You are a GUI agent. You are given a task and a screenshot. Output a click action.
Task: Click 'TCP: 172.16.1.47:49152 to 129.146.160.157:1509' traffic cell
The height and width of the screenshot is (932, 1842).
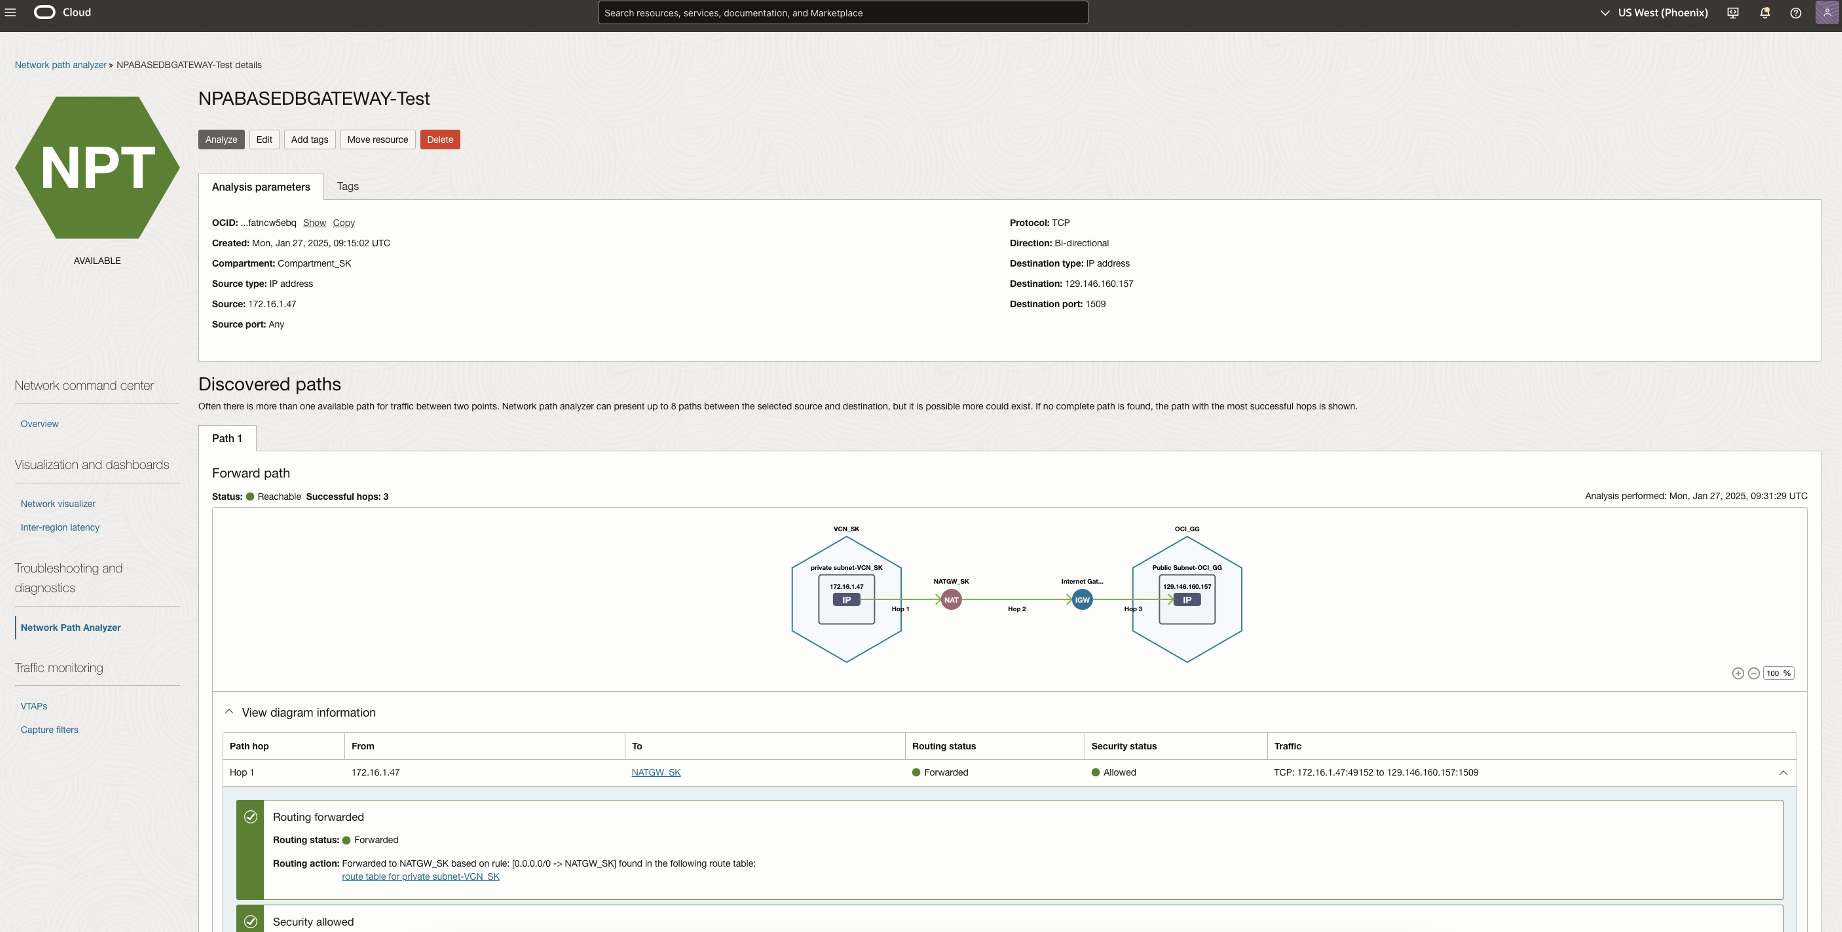[1376, 773]
